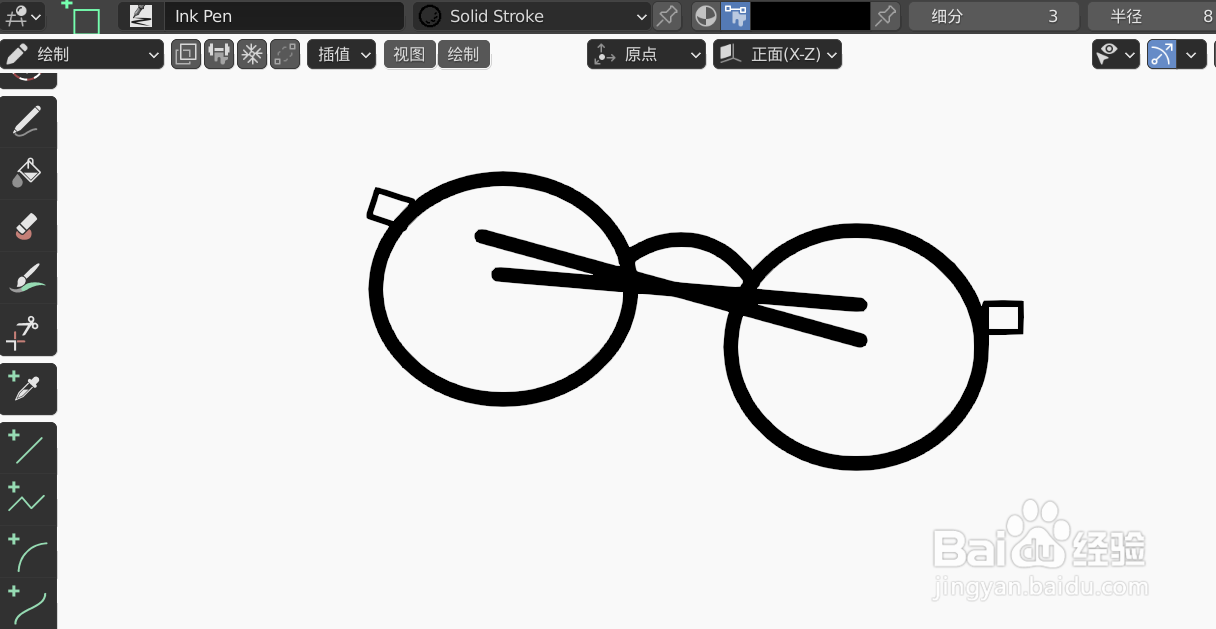Toggle Additive Drawing snowflake option
The image size is (1216, 629).
tap(252, 54)
